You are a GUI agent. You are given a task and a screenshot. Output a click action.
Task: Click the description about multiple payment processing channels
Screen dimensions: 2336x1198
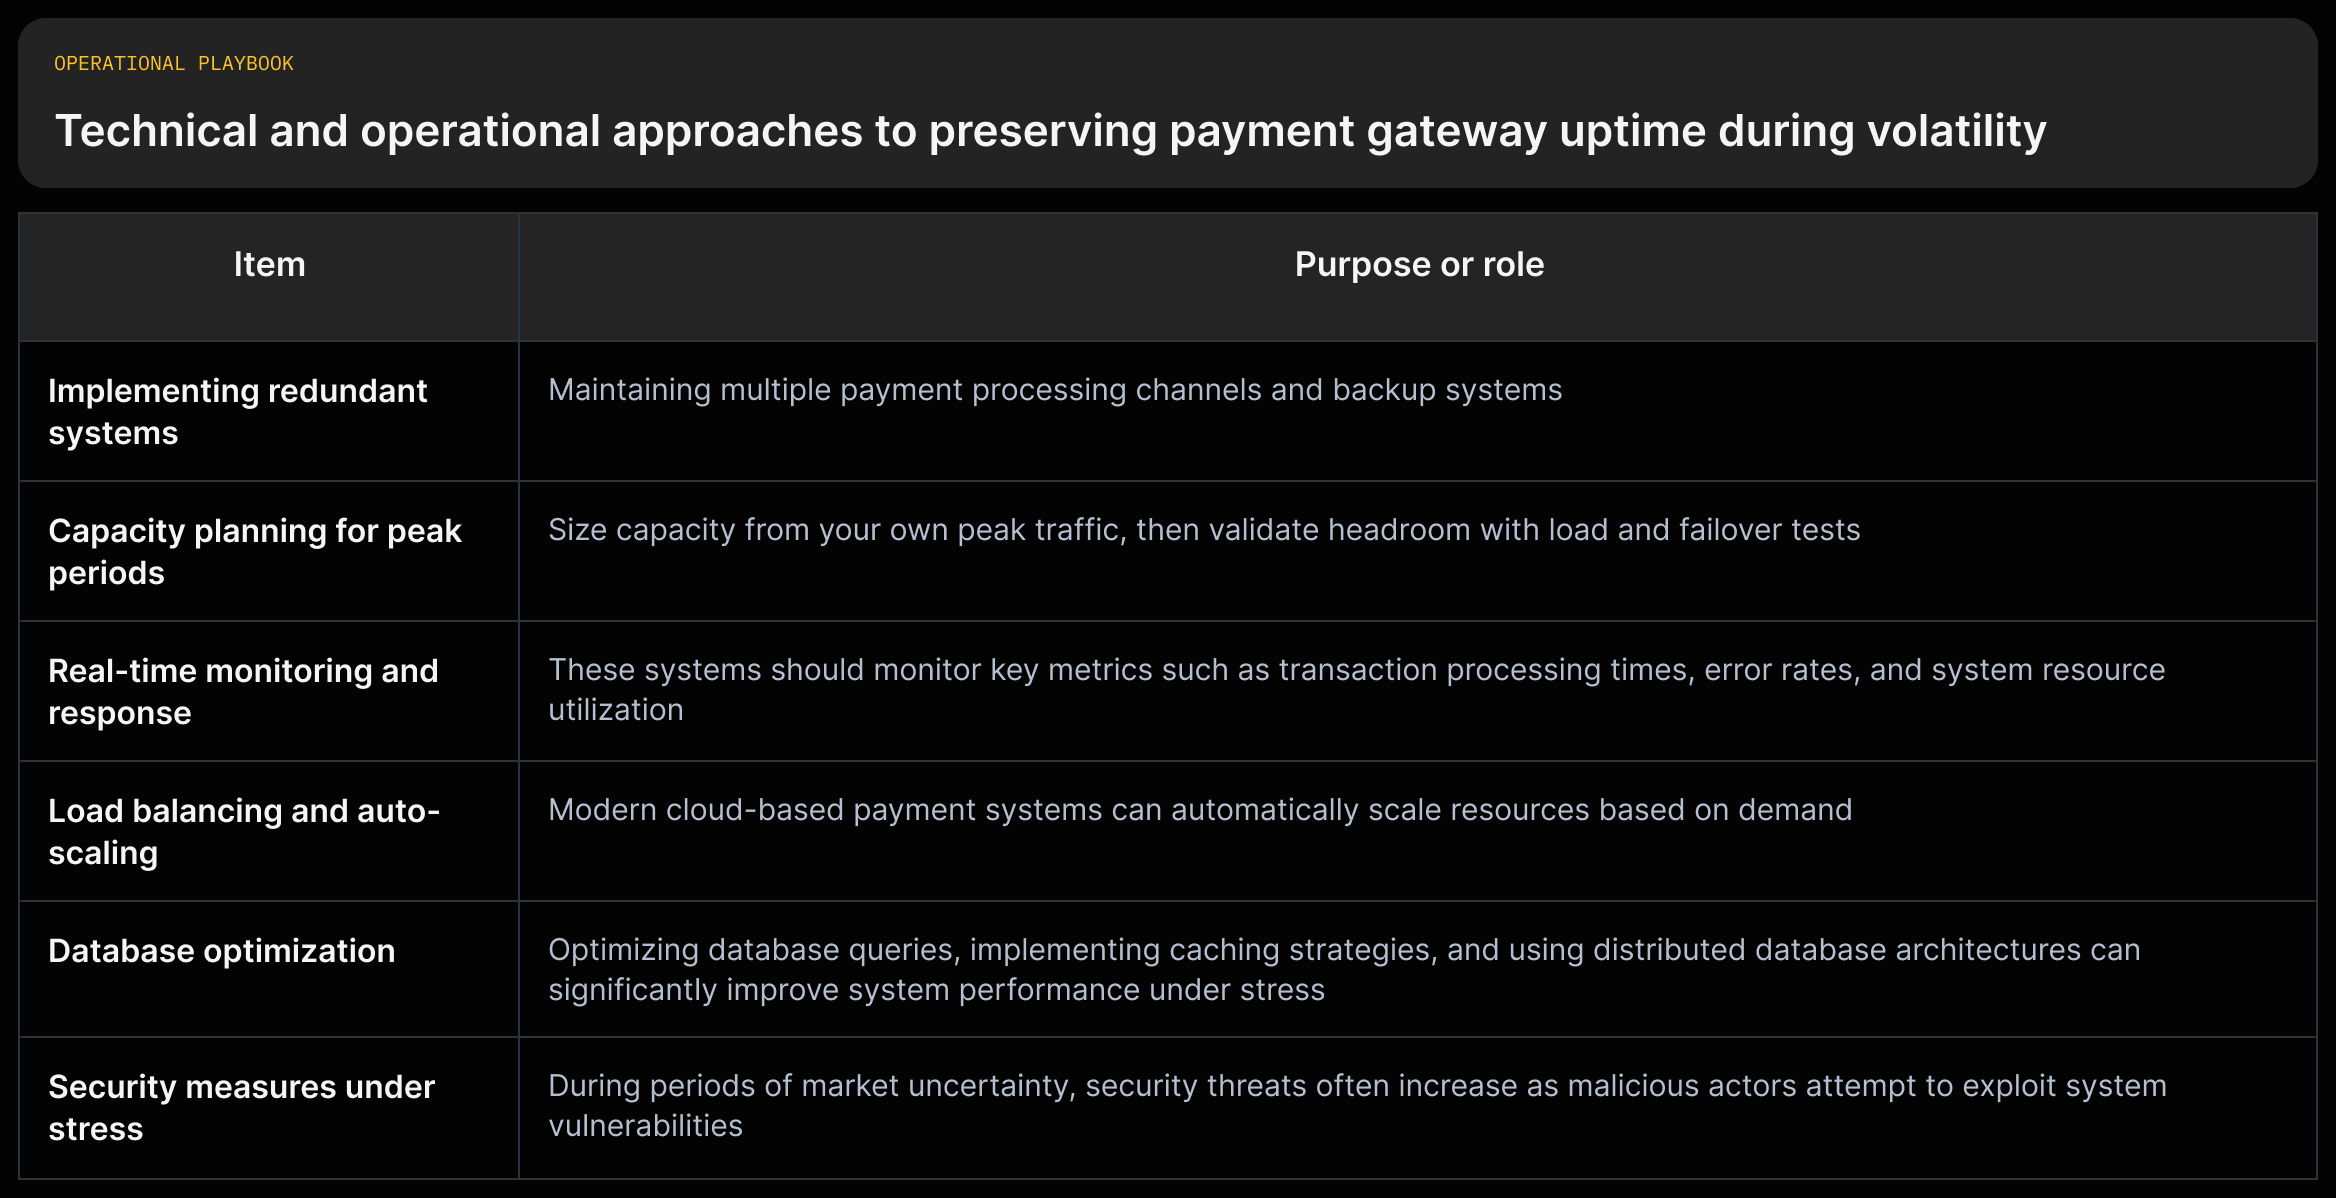click(1055, 389)
